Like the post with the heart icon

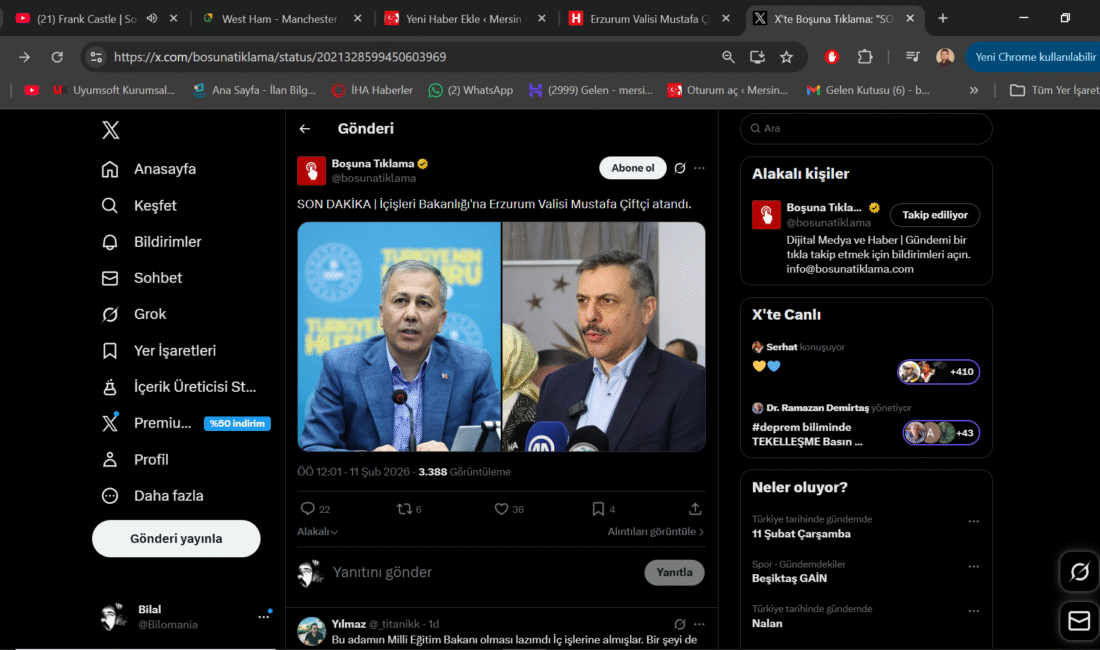click(502, 509)
